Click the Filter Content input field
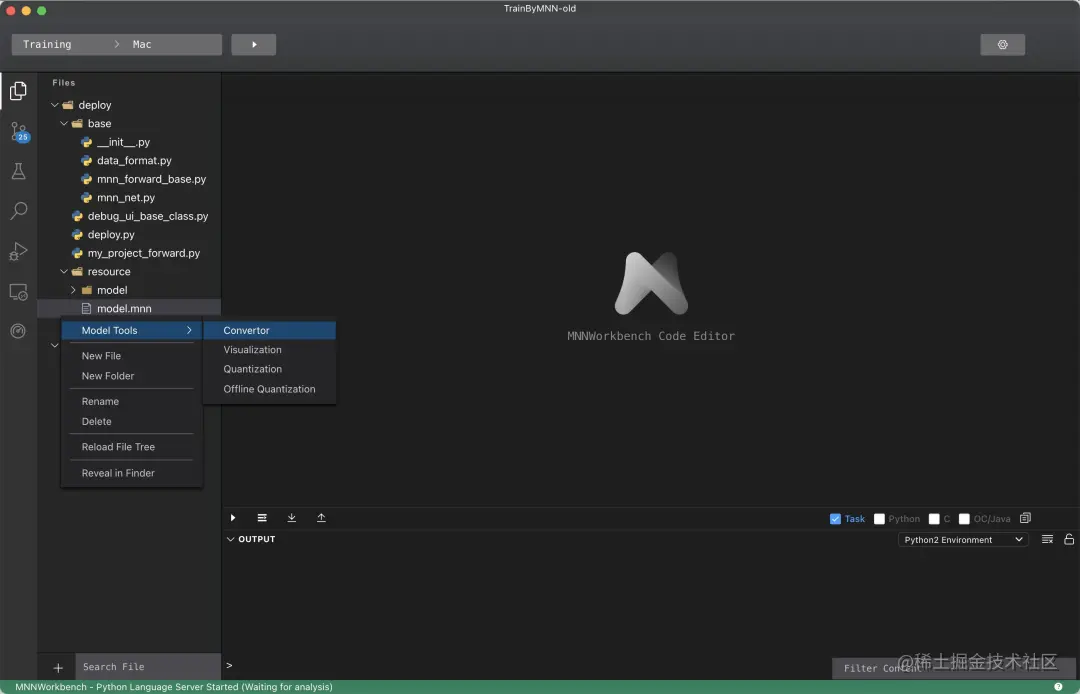 click(x=951, y=669)
